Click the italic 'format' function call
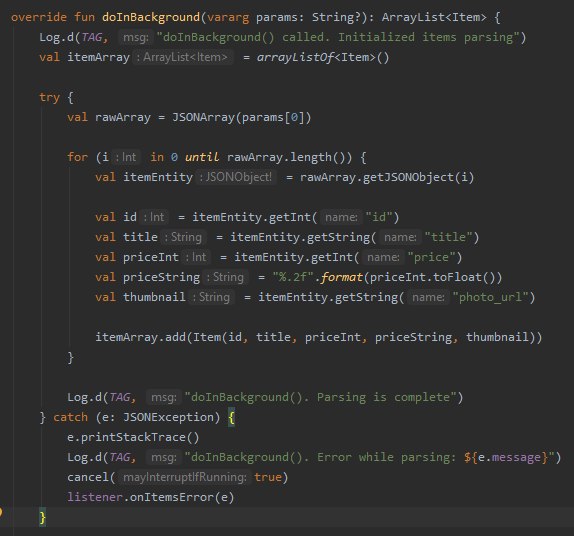574x536 pixels. [x=342, y=277]
